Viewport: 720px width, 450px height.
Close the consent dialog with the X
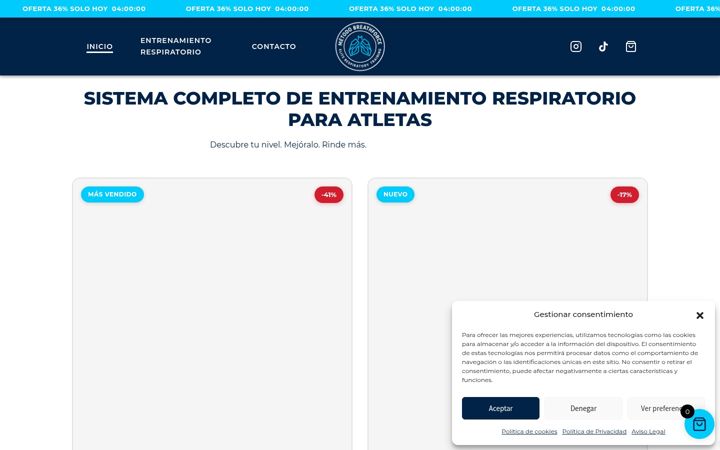click(700, 315)
